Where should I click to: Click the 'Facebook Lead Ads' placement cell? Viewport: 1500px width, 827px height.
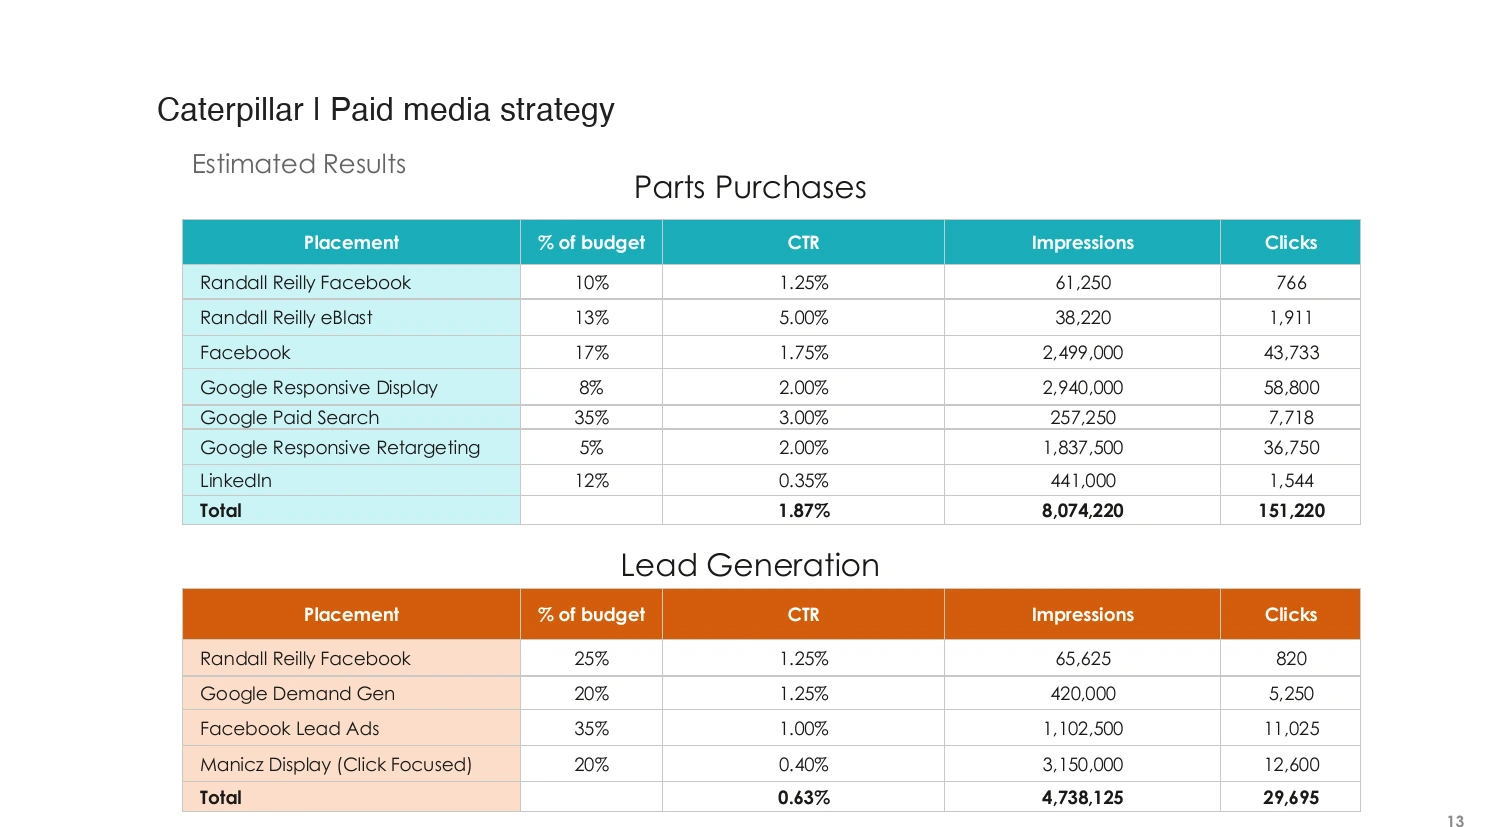(x=351, y=729)
